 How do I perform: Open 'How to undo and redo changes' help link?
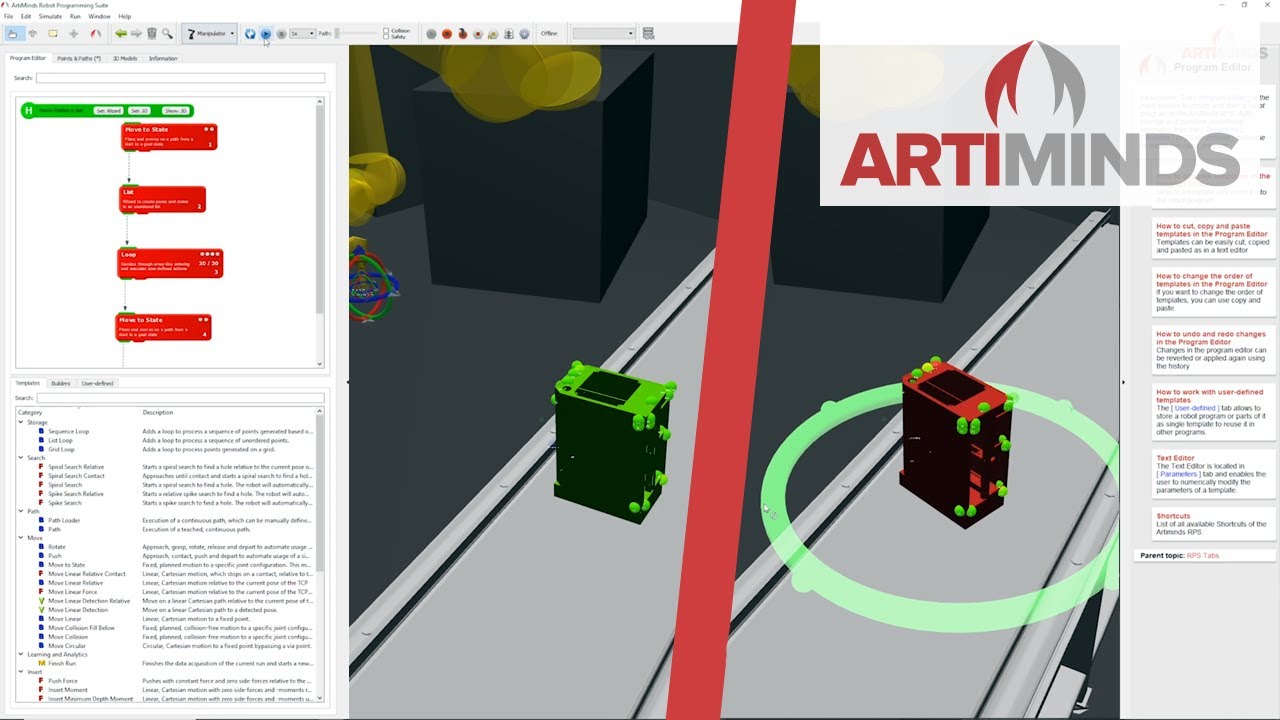click(1209, 338)
